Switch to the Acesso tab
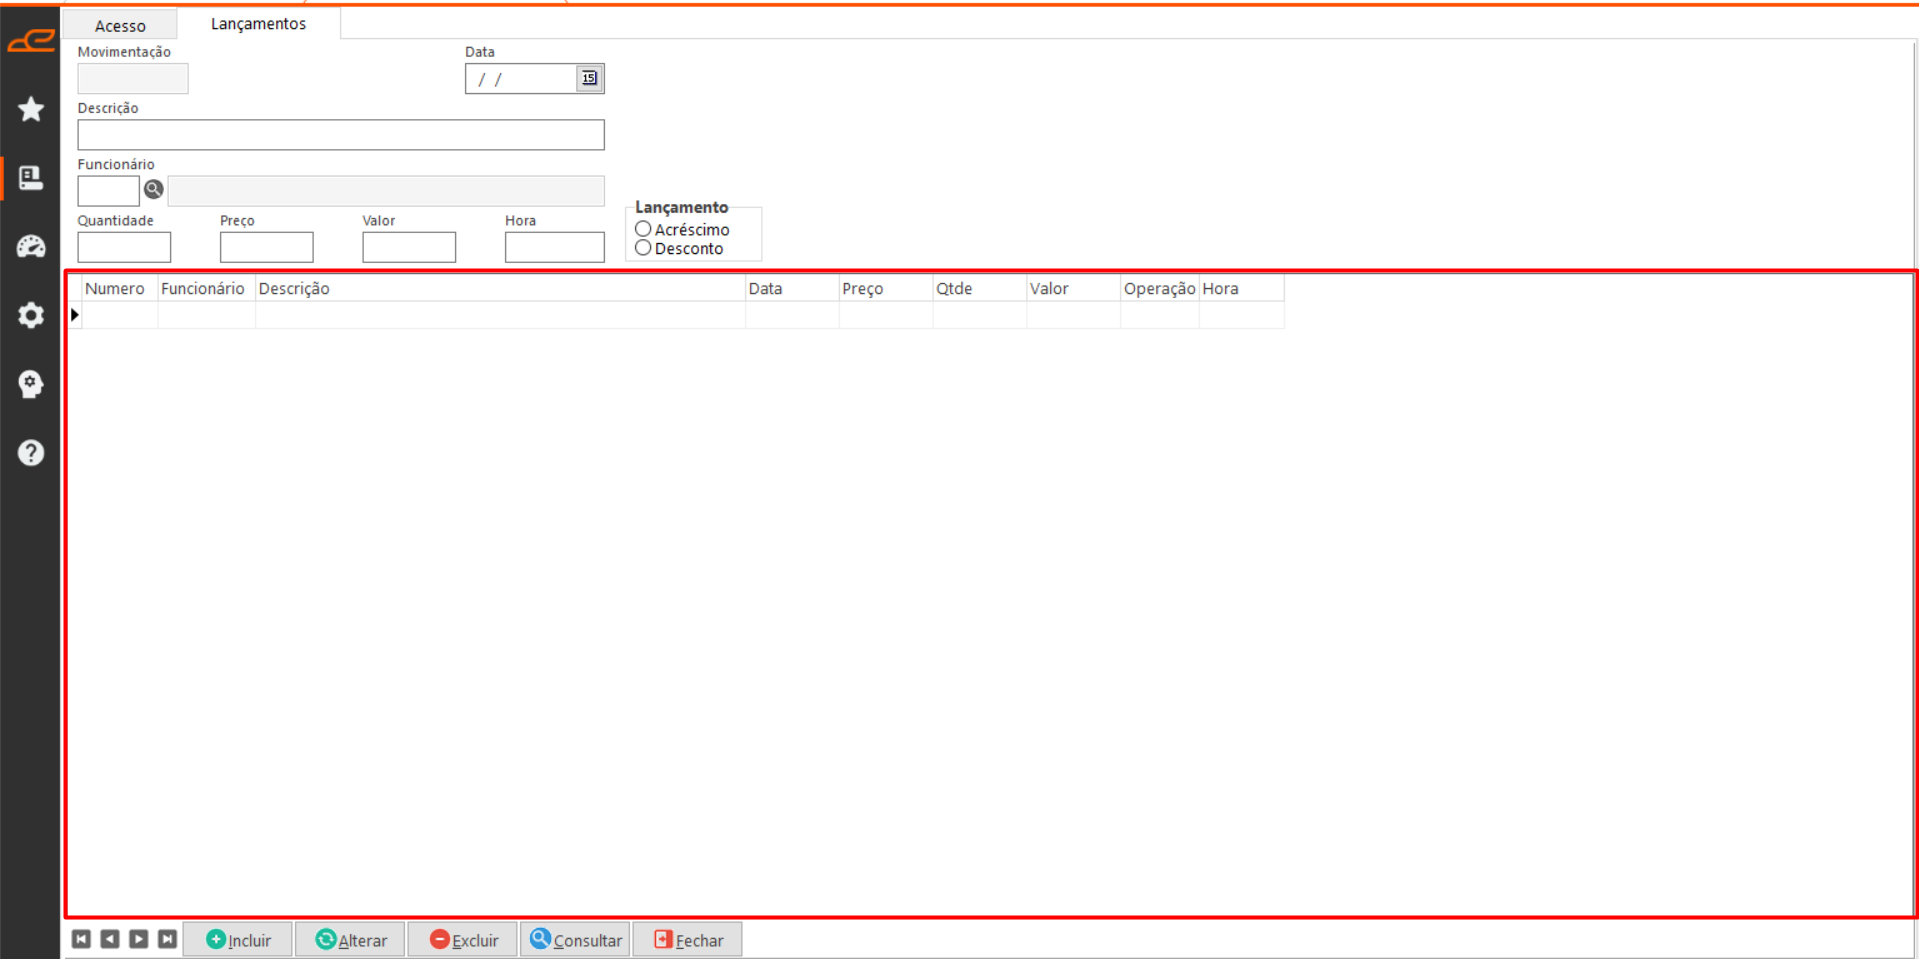Screen dimensions: 1919x959 coord(120,25)
